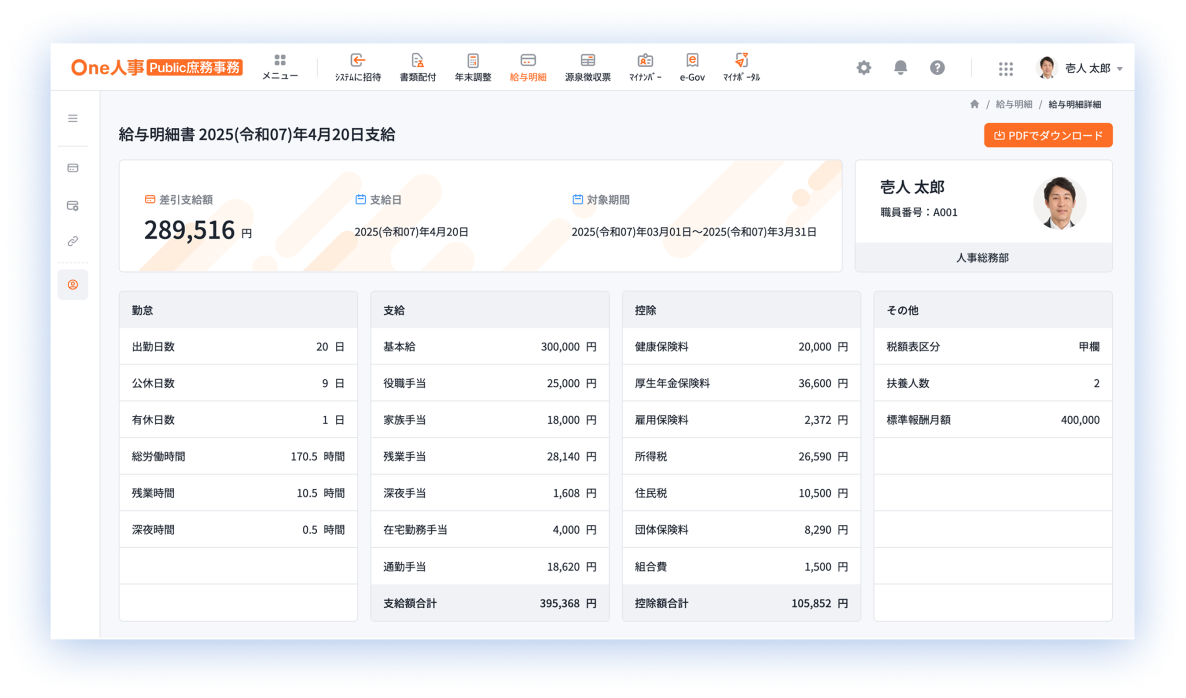Click the 給与明細詳細 breadcrumb text

click(1074, 104)
